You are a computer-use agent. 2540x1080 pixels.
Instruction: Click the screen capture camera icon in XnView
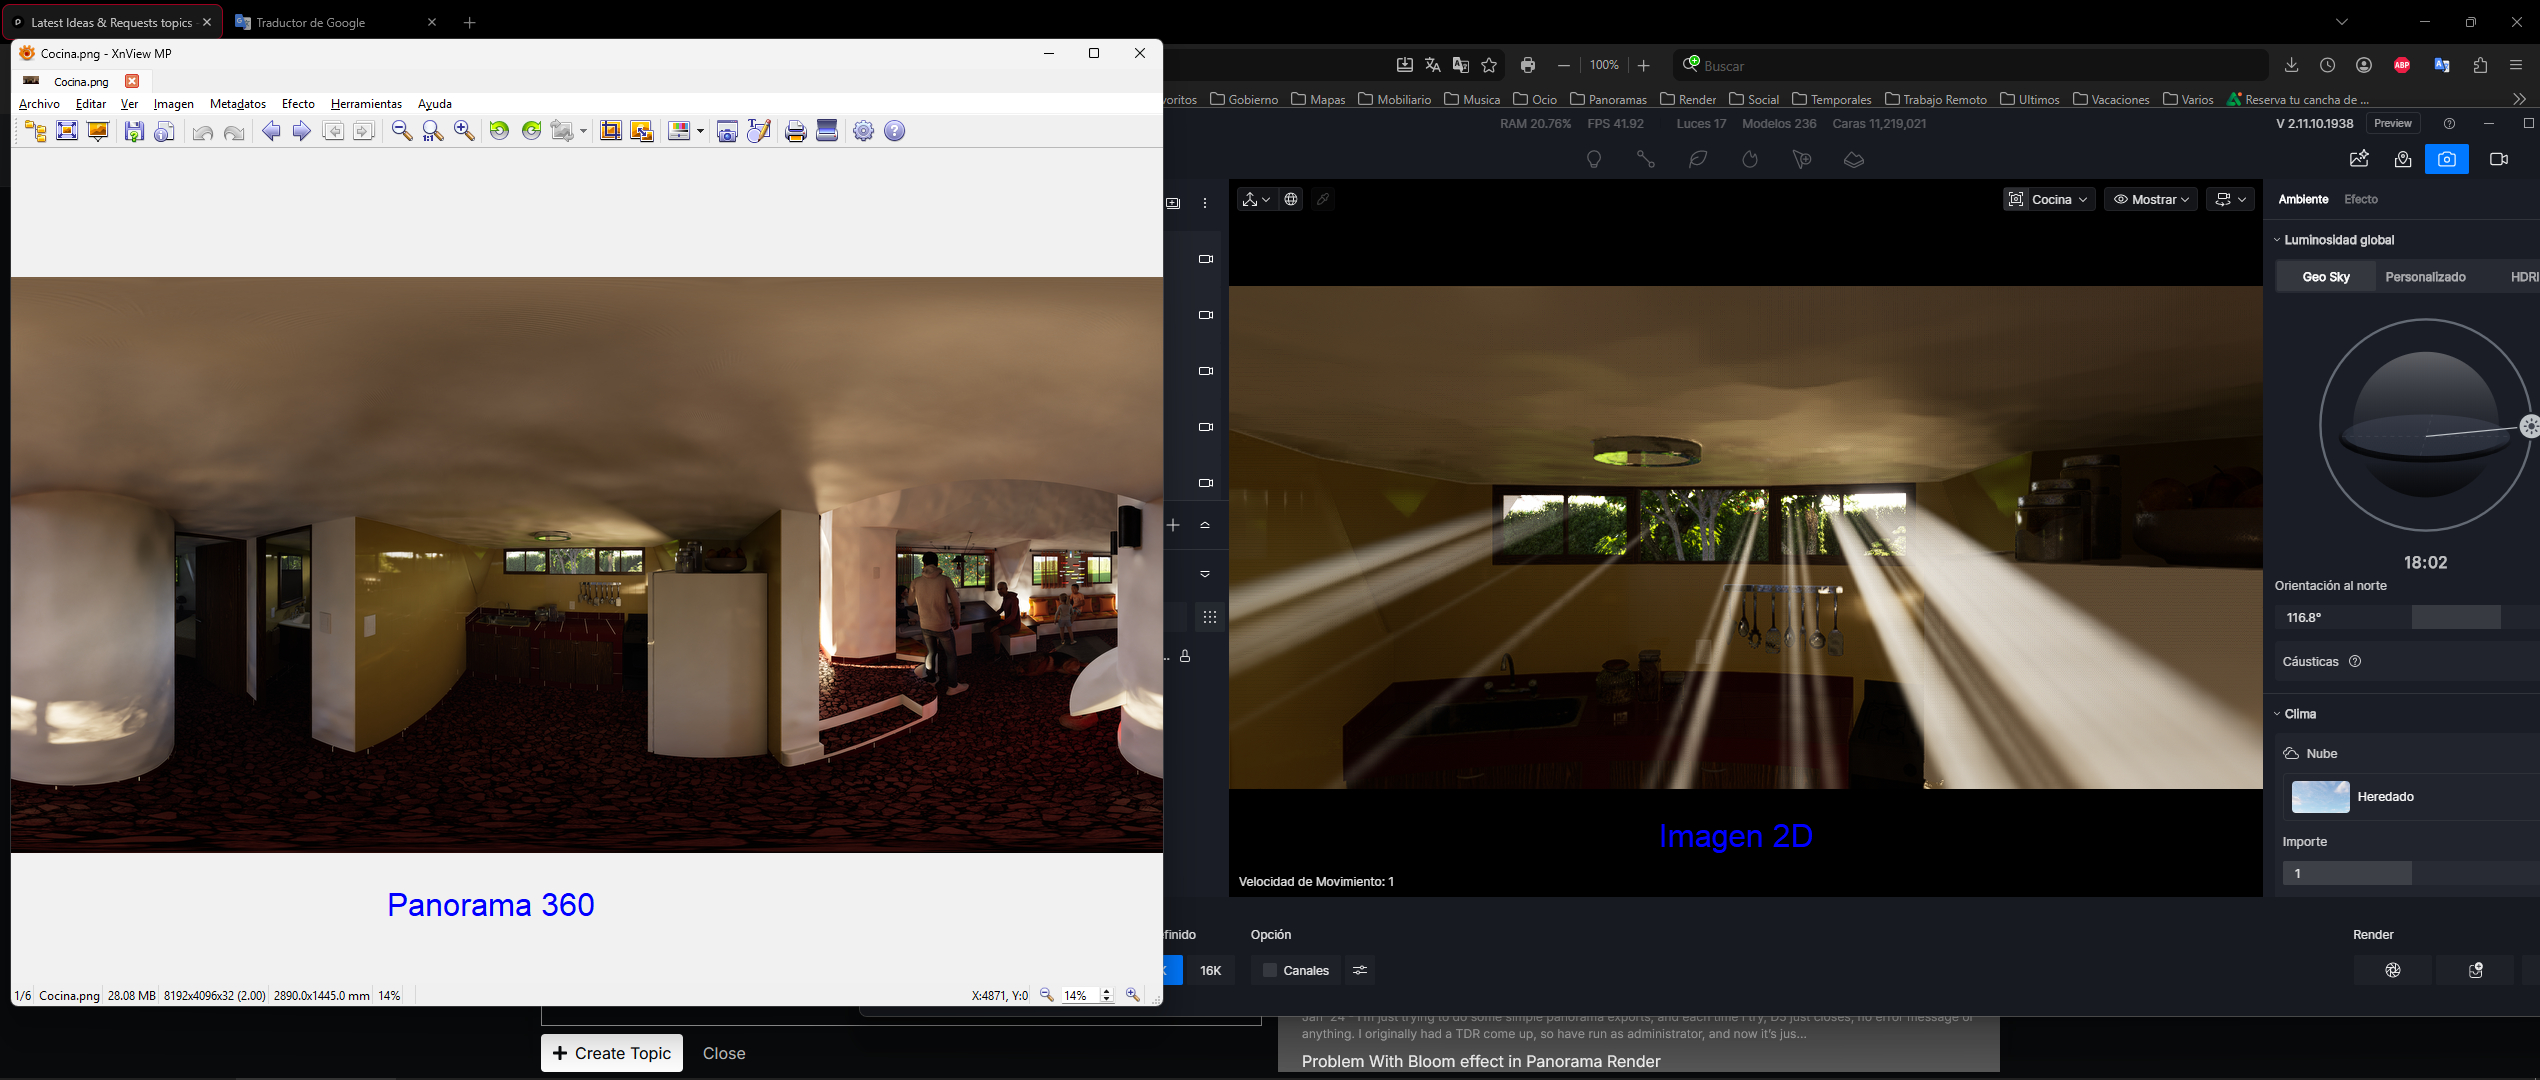coord(727,131)
